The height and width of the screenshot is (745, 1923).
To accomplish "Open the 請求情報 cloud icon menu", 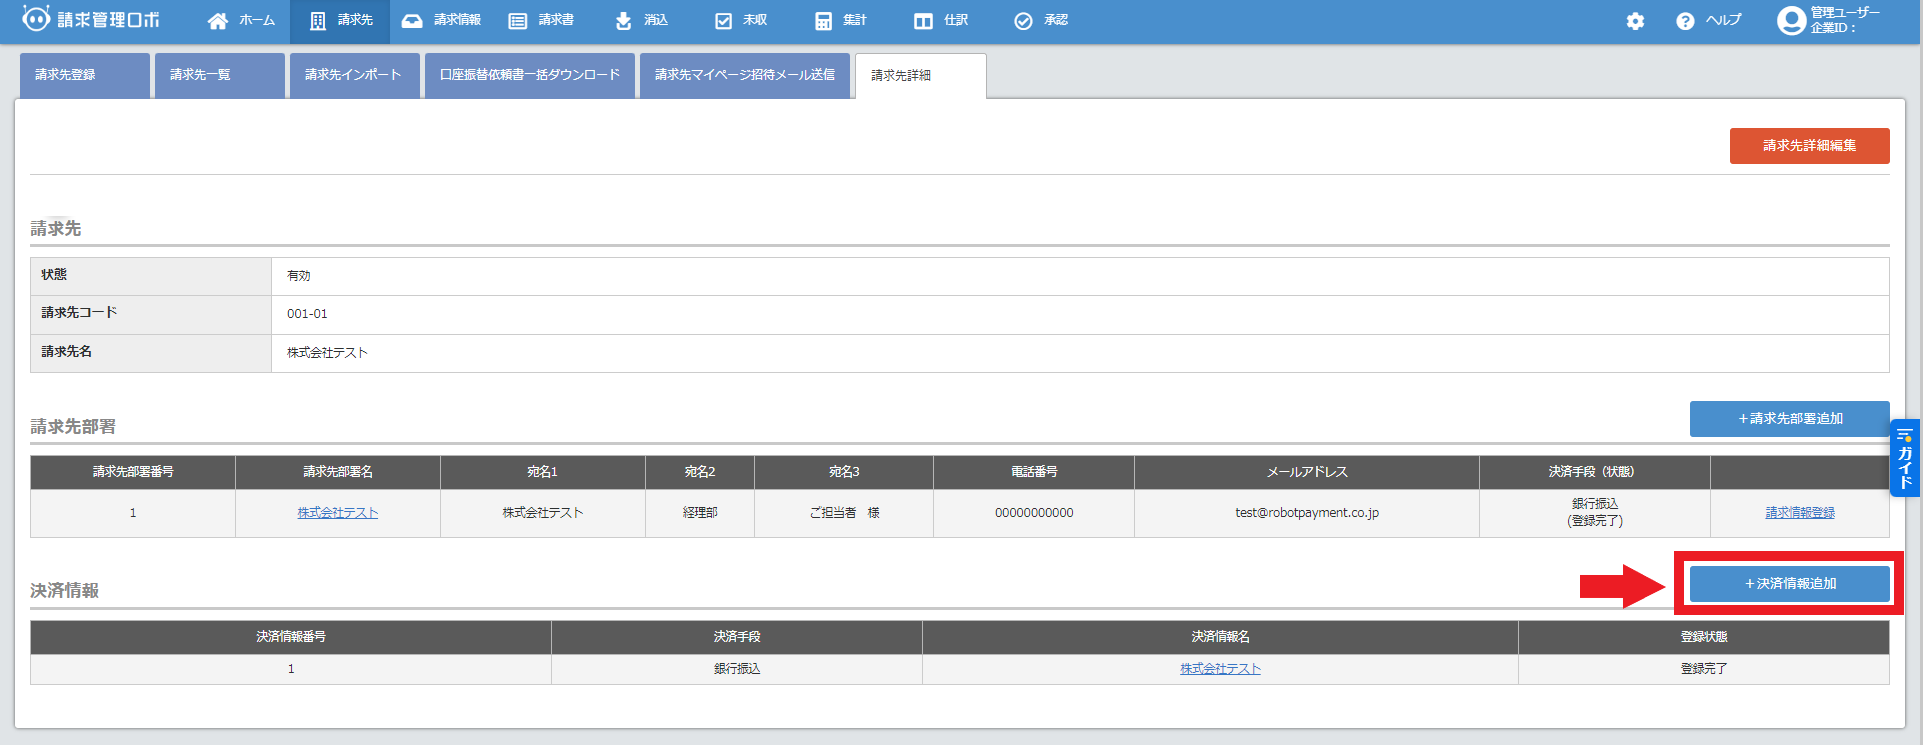I will (441, 21).
